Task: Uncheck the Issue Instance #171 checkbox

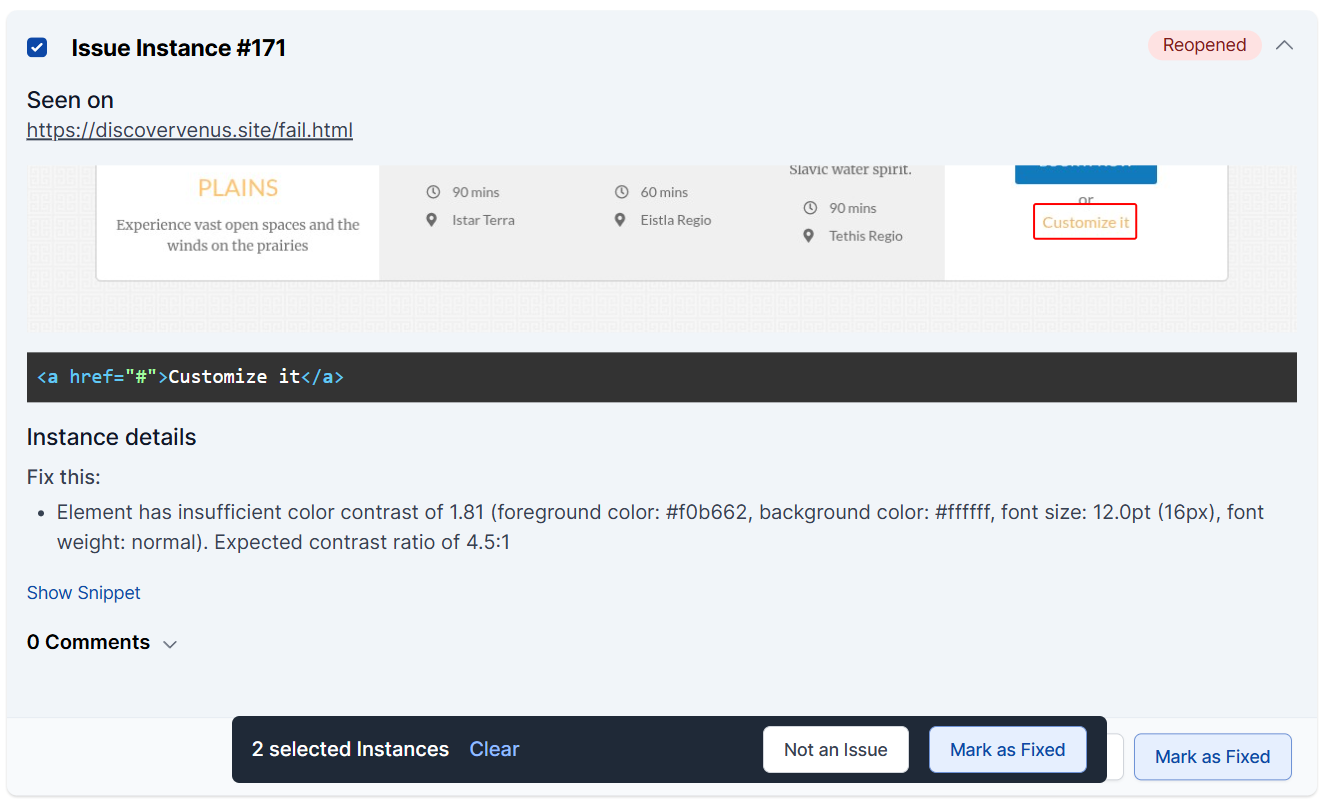Action: point(37,47)
